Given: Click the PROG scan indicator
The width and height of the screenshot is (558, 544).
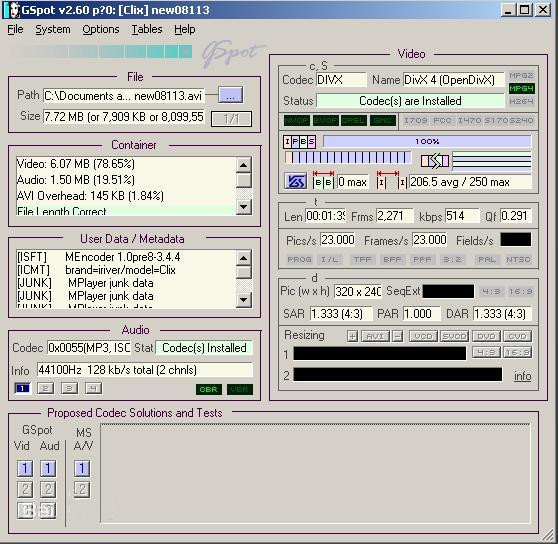Looking at the screenshot, I should [x=299, y=259].
